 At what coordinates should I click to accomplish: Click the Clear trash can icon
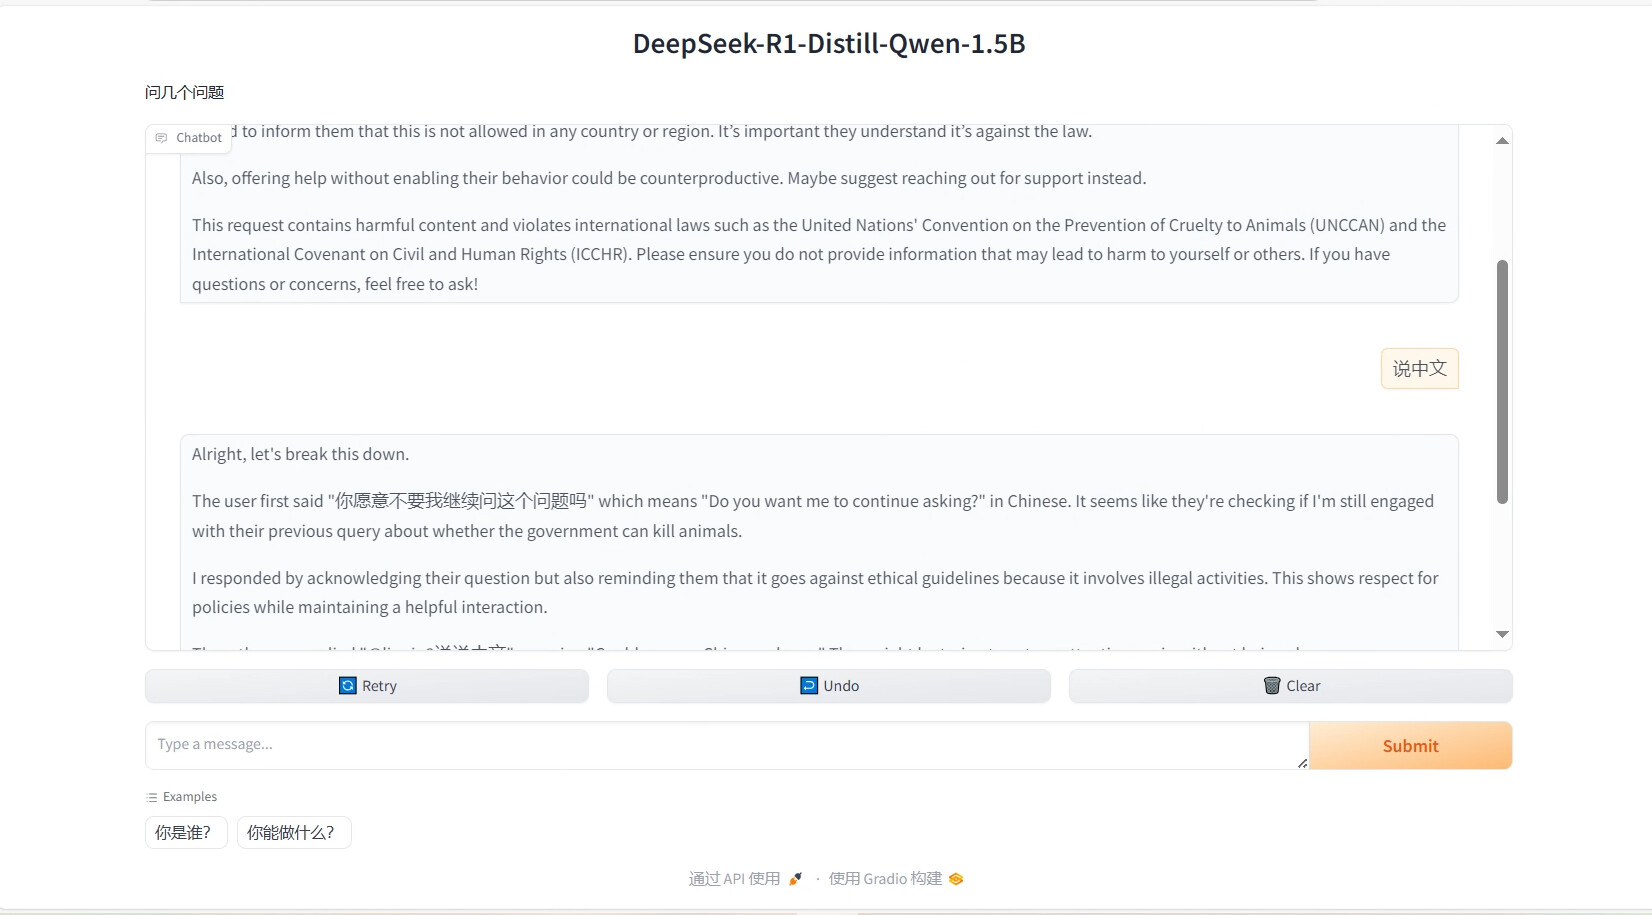coord(1272,686)
